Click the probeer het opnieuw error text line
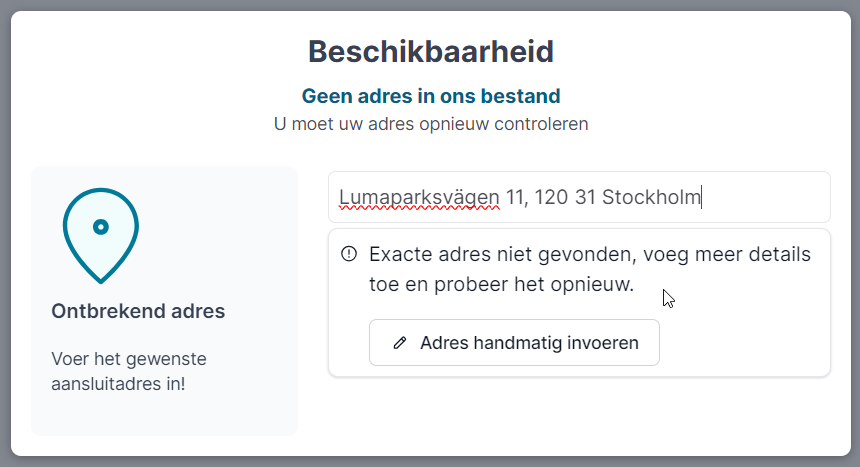Image resolution: width=860 pixels, height=467 pixels. click(501, 284)
